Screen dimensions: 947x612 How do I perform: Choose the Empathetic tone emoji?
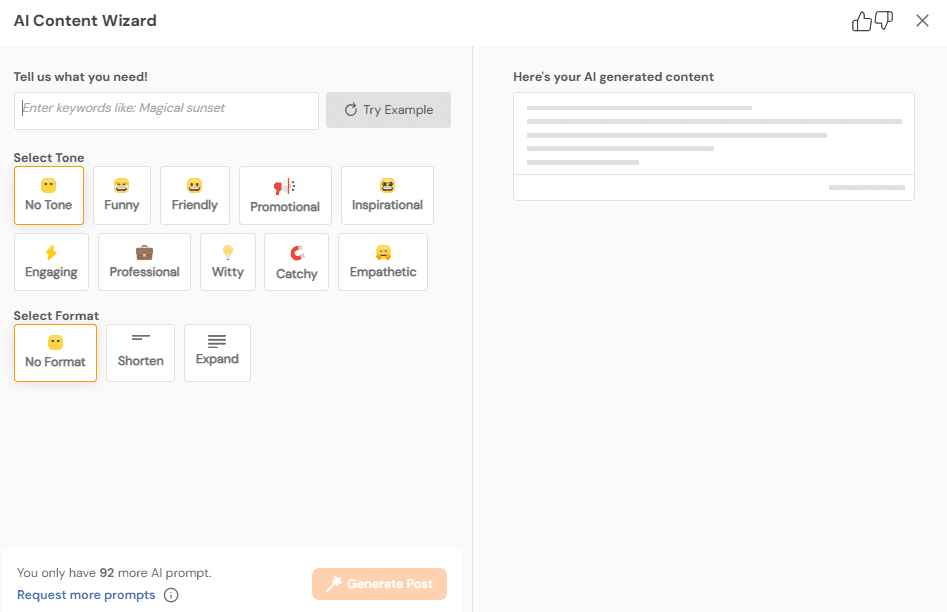coord(382,261)
